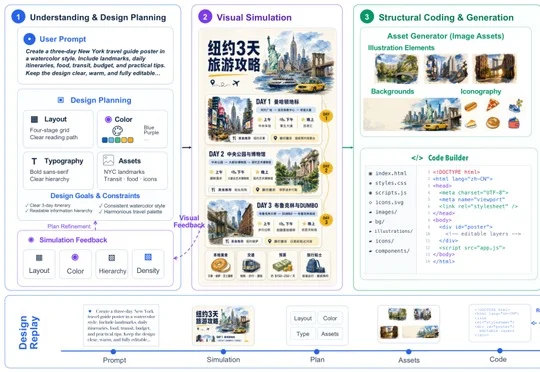Click the palette icon under Color
The width and height of the screenshot is (540, 372).
(117, 131)
